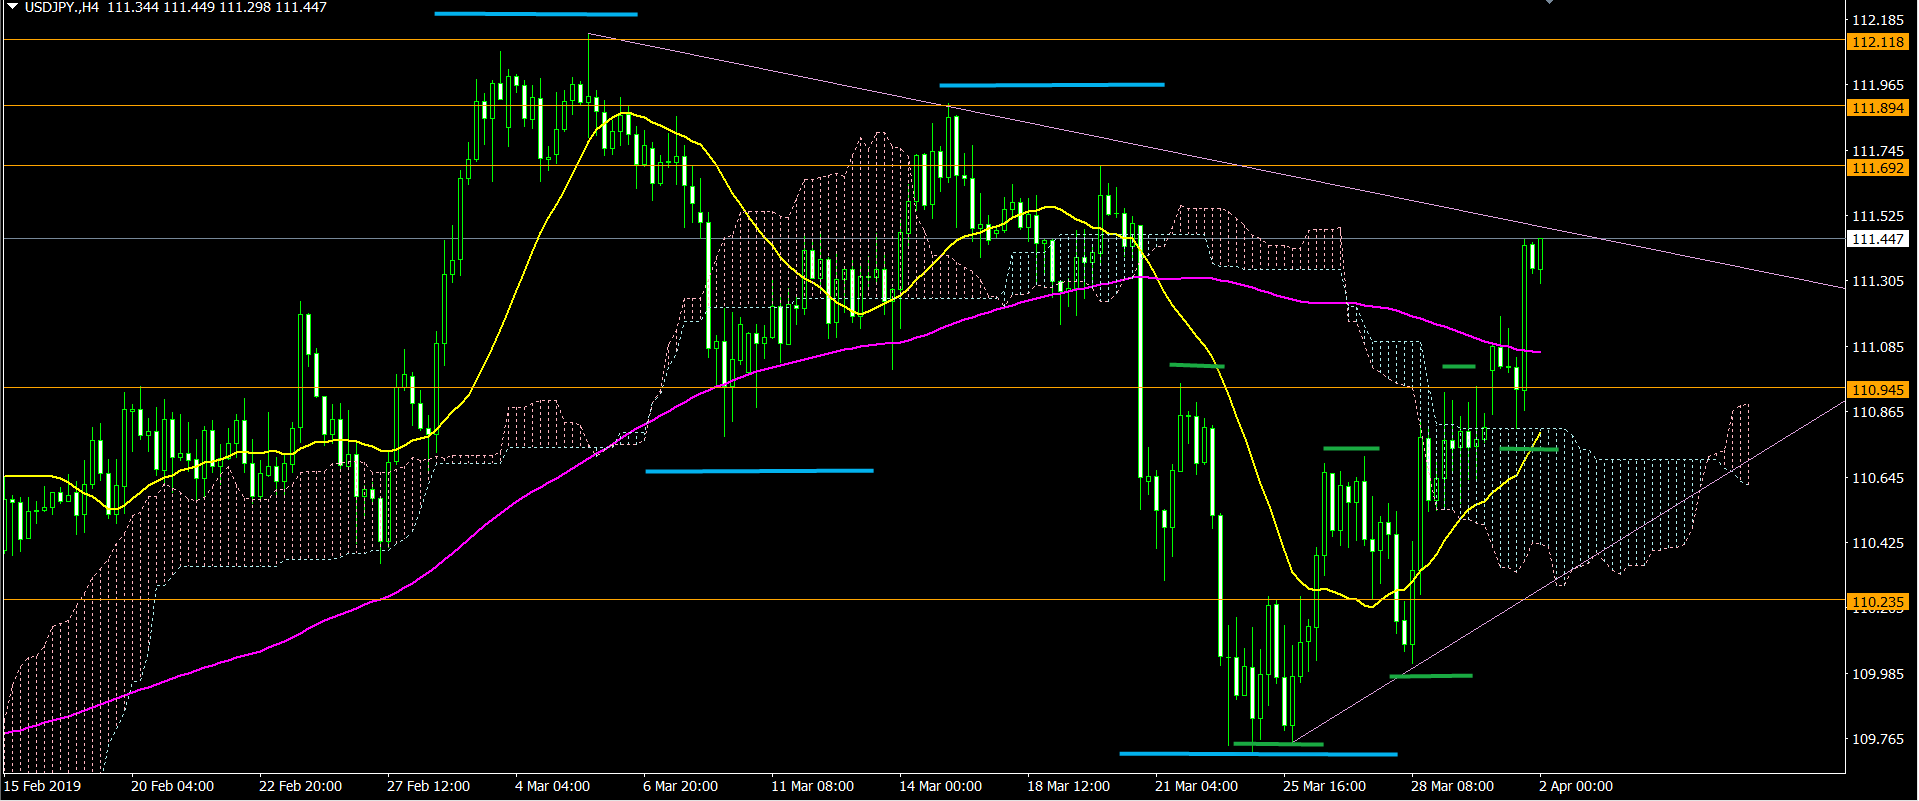Click the 4 Mar 04:00 time label

point(552,786)
